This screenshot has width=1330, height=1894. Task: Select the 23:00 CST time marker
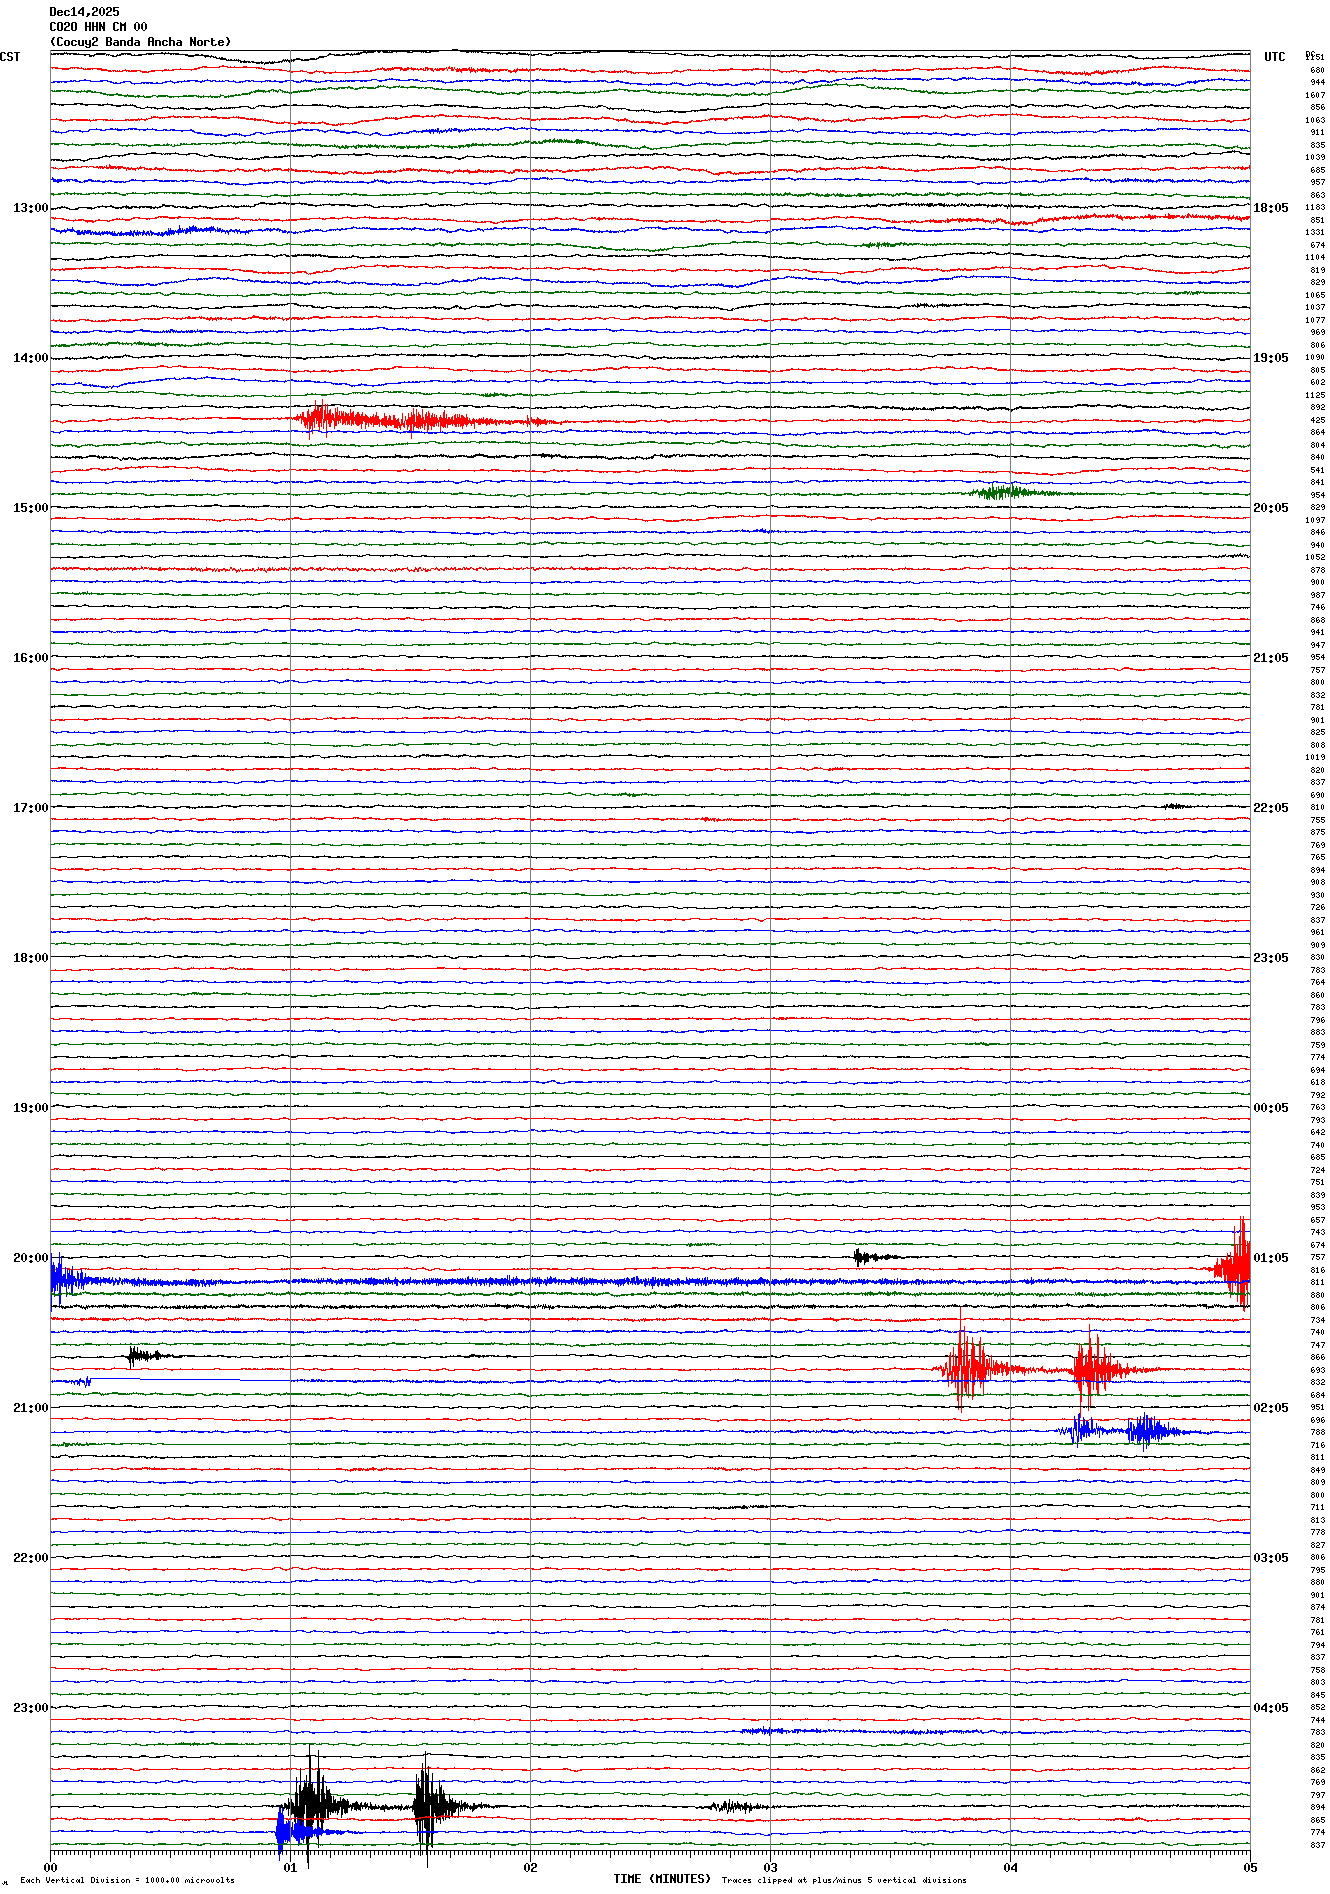pyautogui.click(x=30, y=1708)
